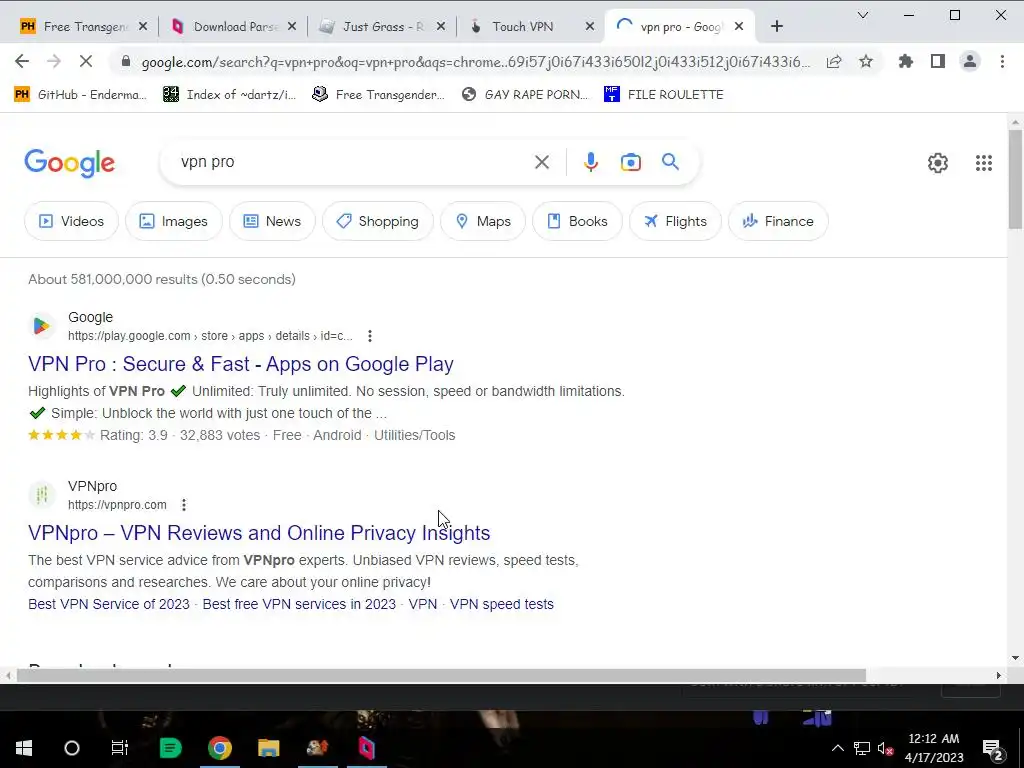This screenshot has width=1024, height=768.
Task: Open the Windows Start menu
Action: [x=24, y=748]
